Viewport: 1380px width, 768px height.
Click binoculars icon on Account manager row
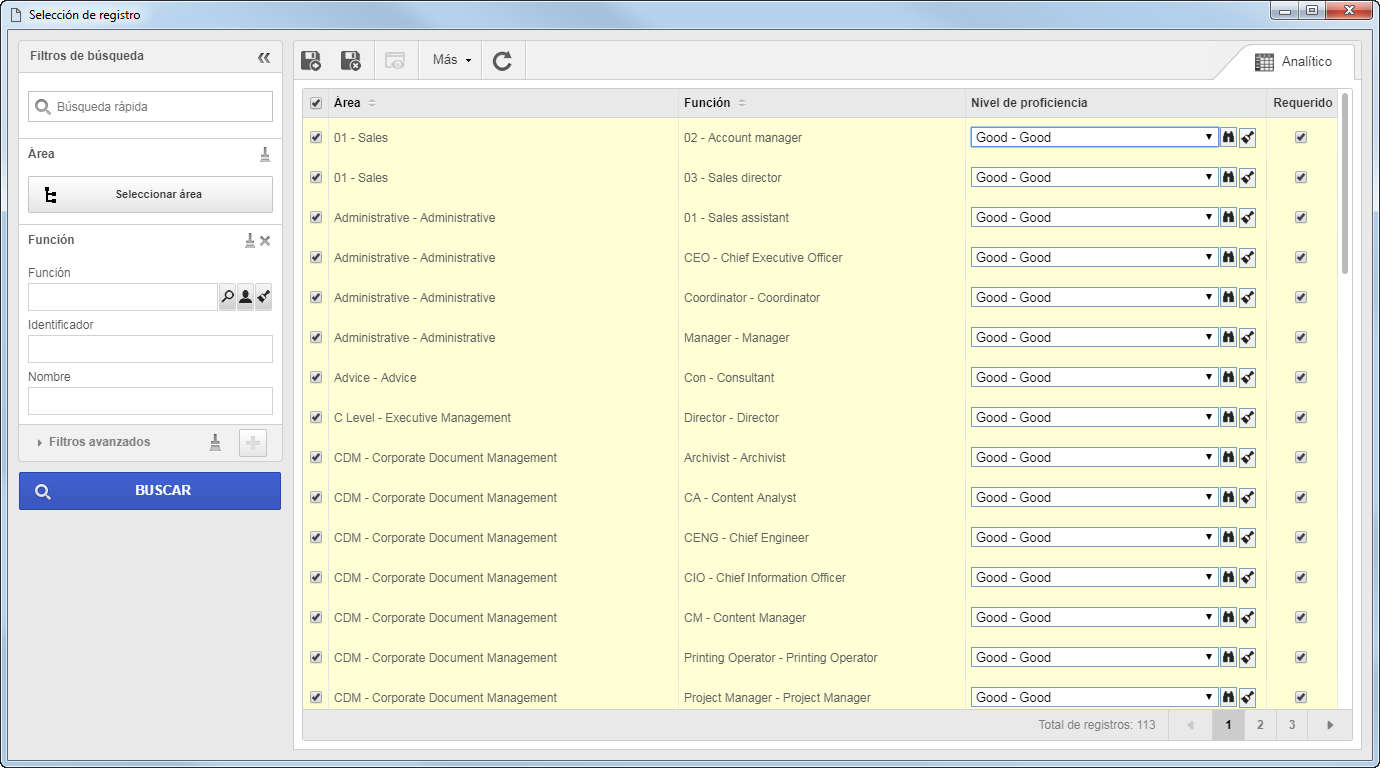tap(1228, 137)
